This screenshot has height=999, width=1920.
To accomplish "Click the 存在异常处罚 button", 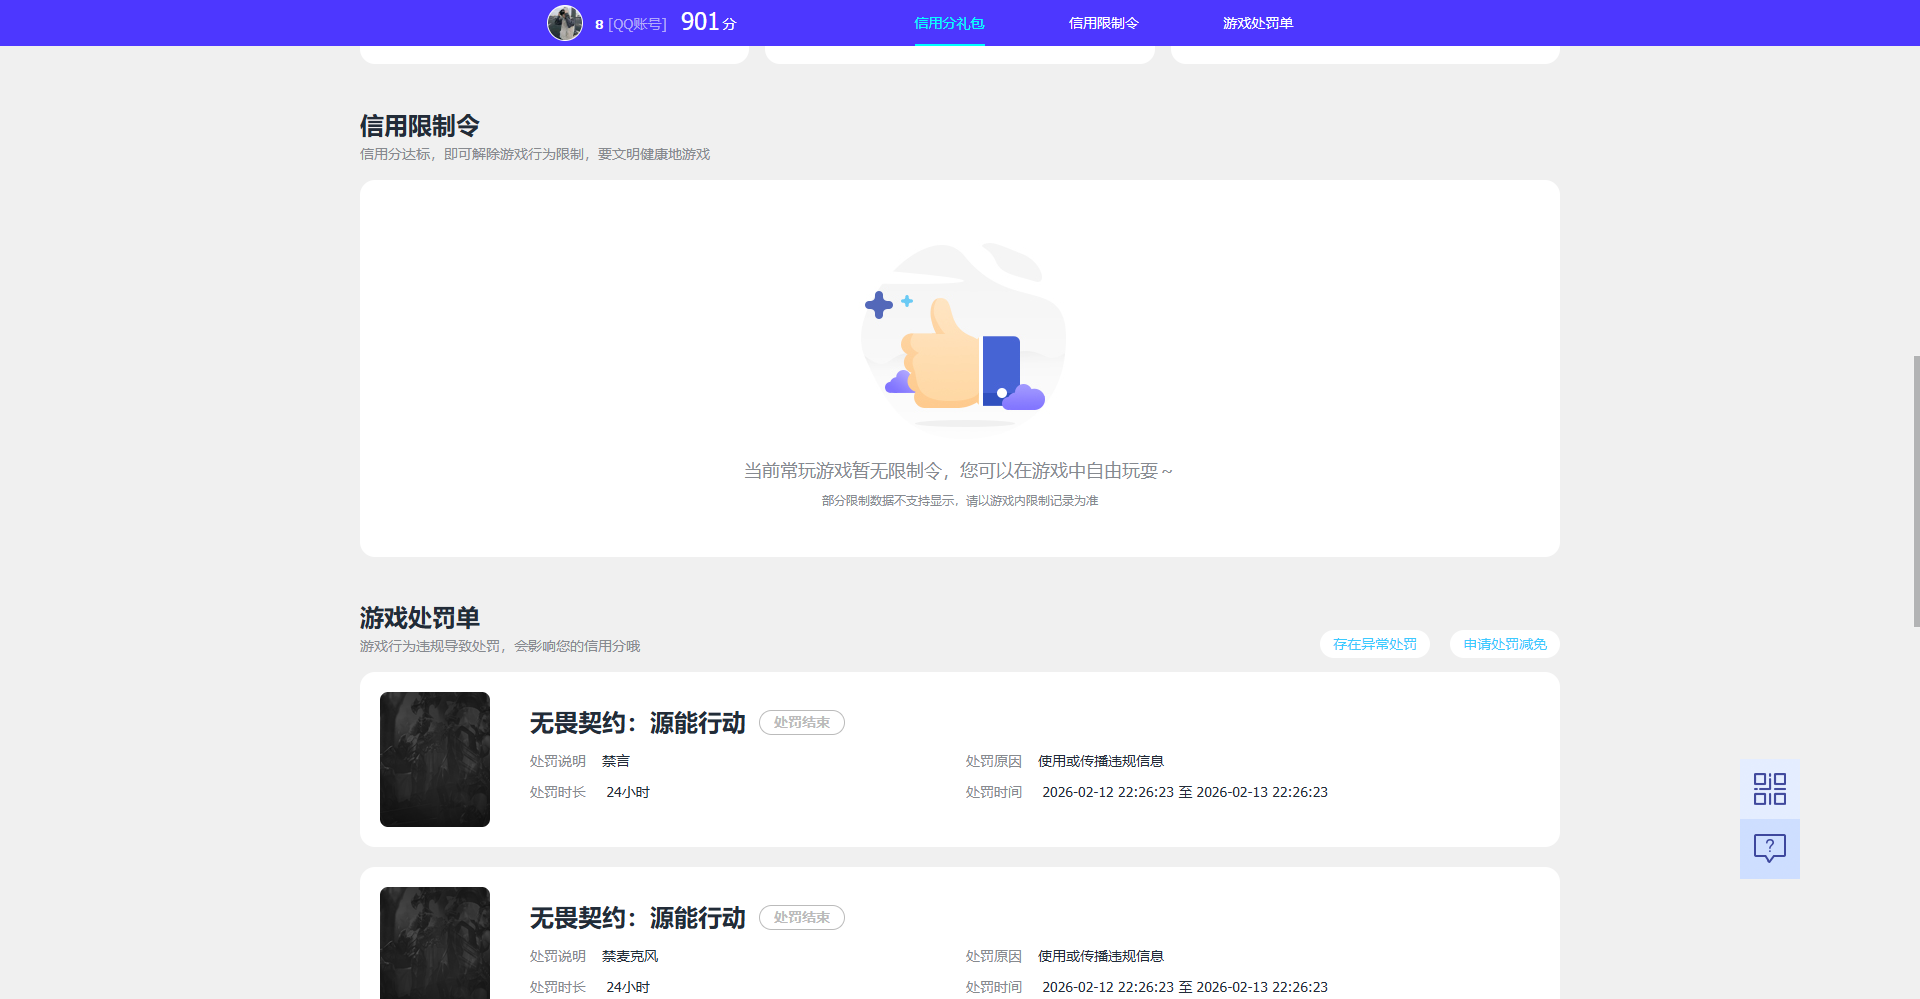I will (x=1374, y=644).
